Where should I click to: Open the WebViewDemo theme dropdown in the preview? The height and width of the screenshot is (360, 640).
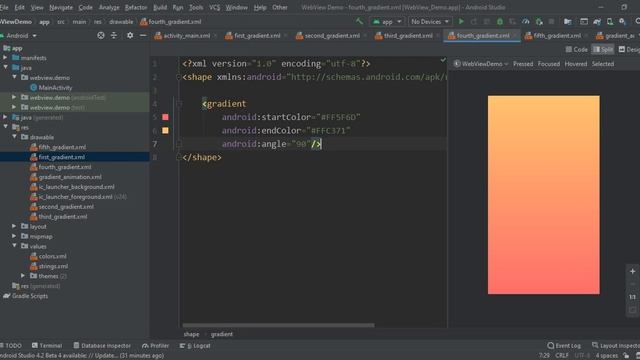pos(481,64)
